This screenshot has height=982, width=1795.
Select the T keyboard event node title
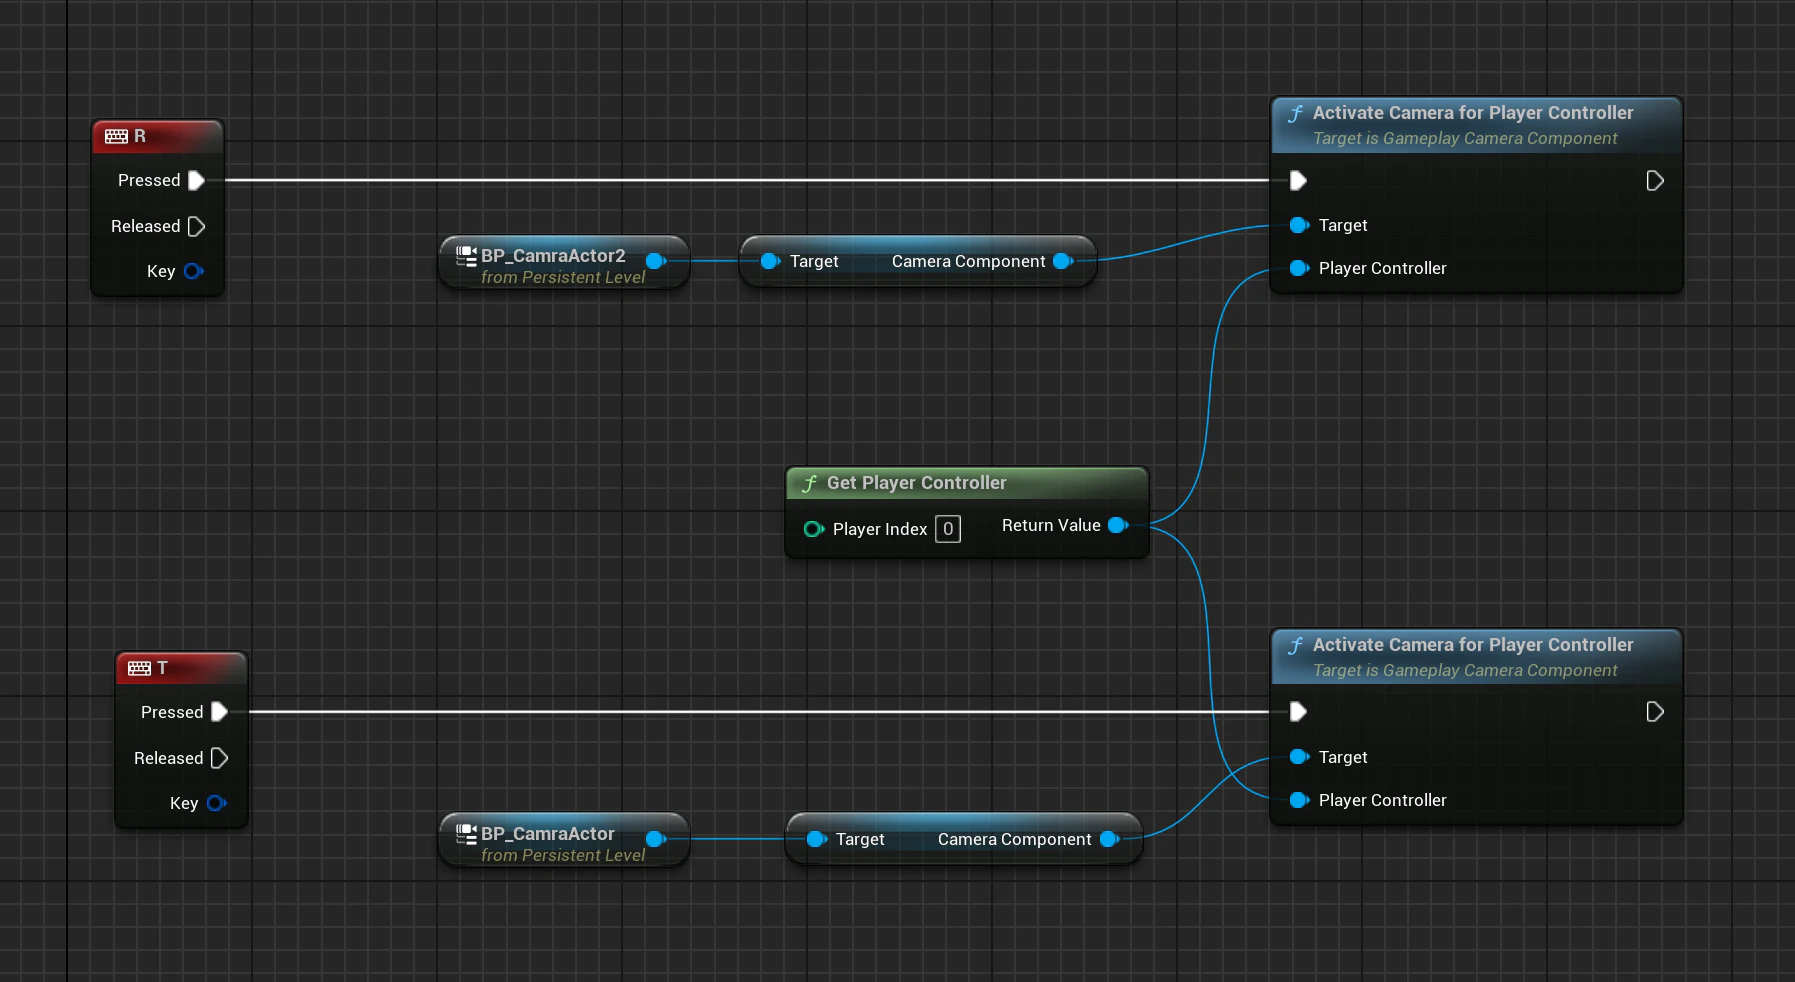181,668
